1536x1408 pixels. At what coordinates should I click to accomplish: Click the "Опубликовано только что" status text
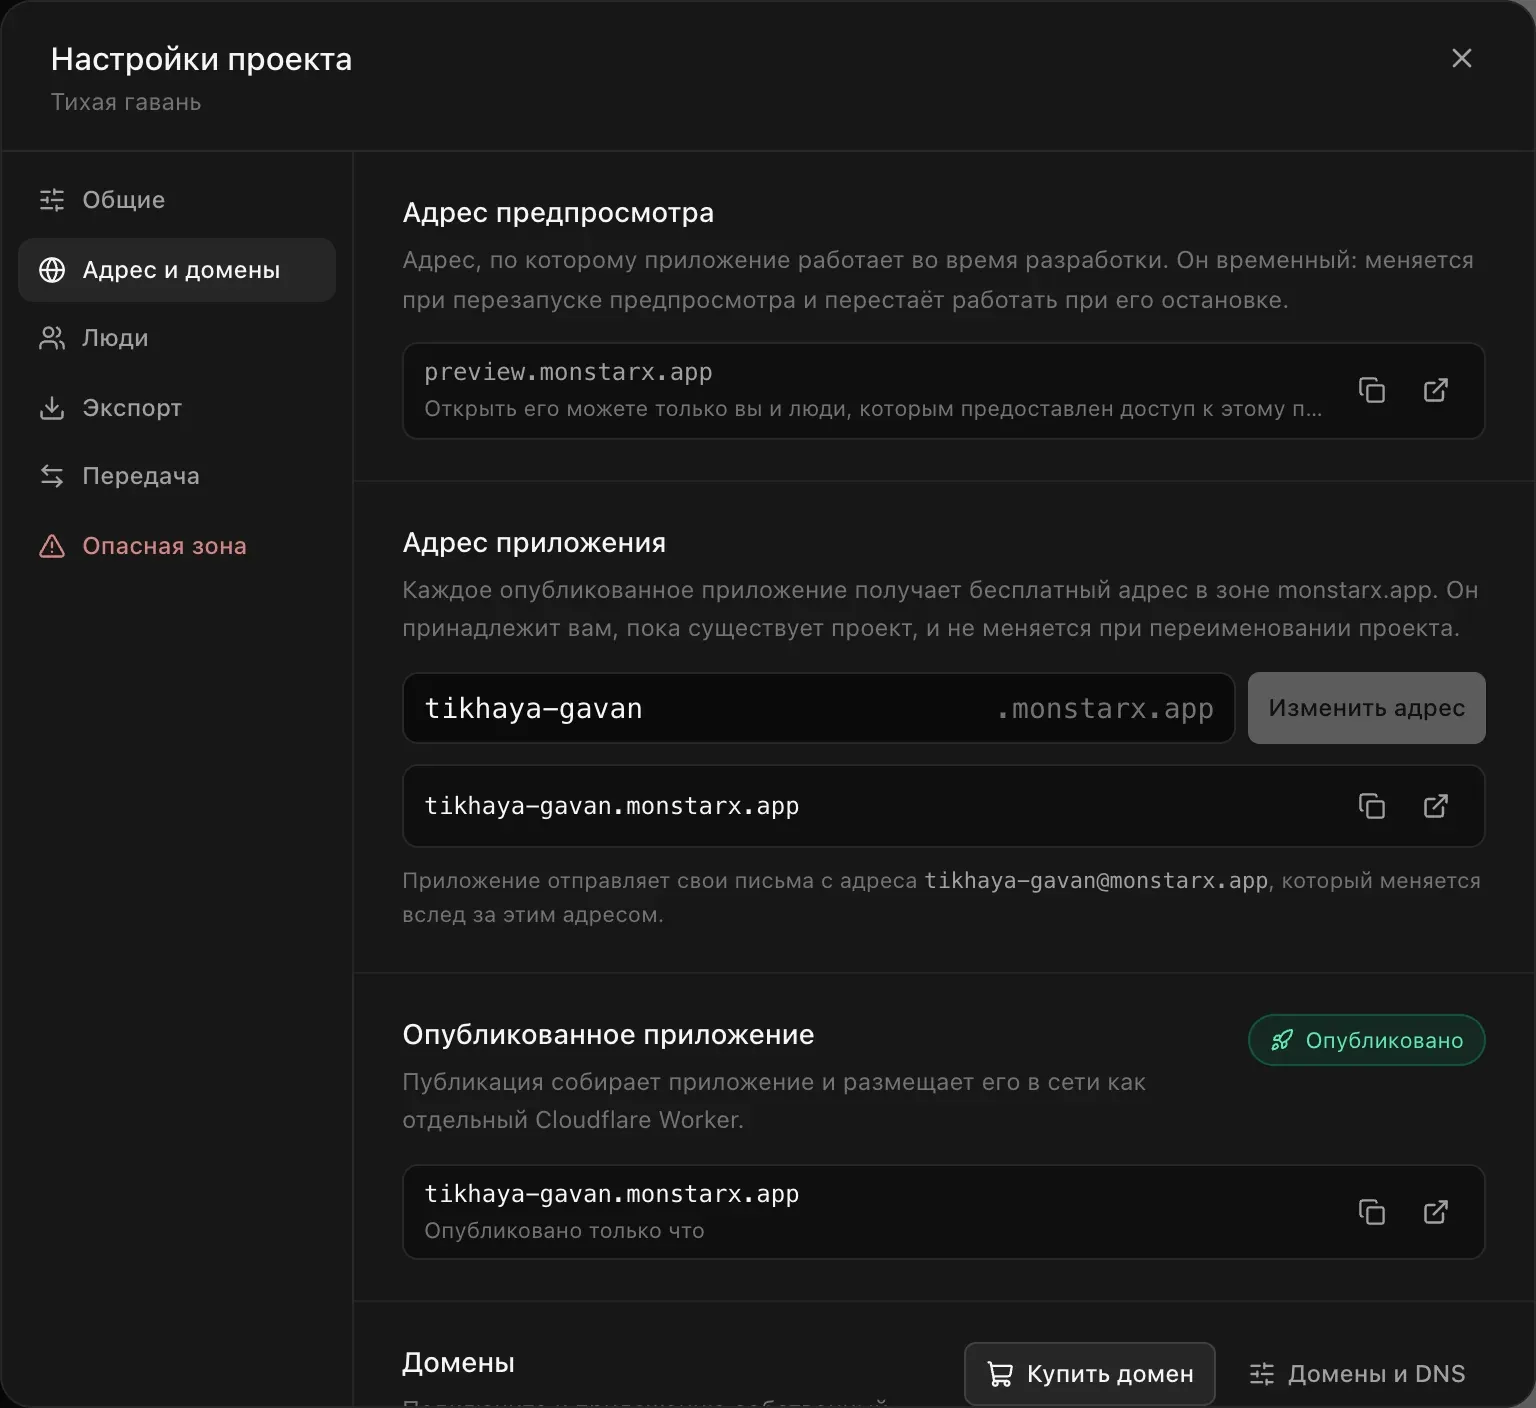click(564, 1231)
